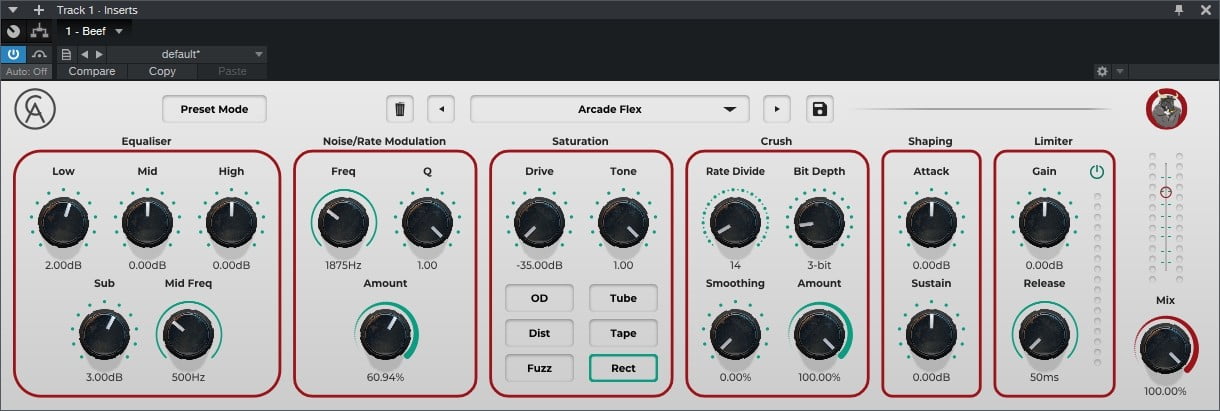Click the output meter level handle
Screen dimensions: 1220x411
[x=1165, y=190]
